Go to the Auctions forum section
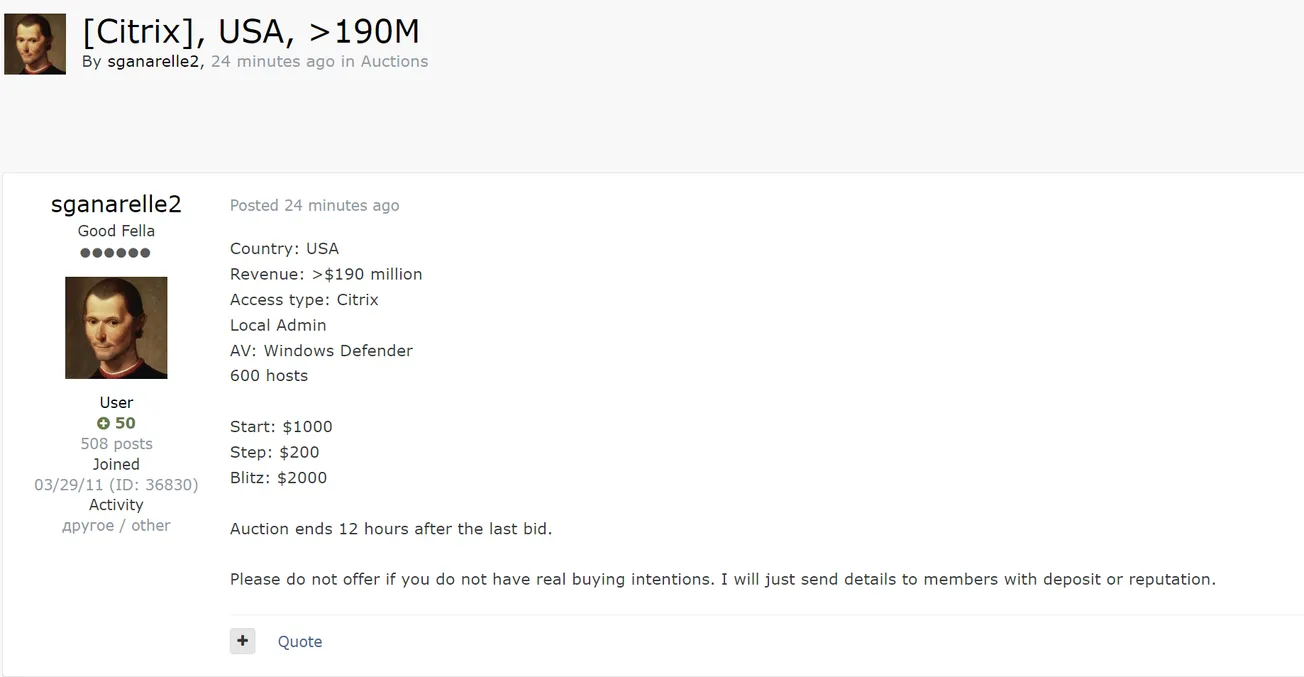The width and height of the screenshot is (1304, 677). (x=394, y=61)
